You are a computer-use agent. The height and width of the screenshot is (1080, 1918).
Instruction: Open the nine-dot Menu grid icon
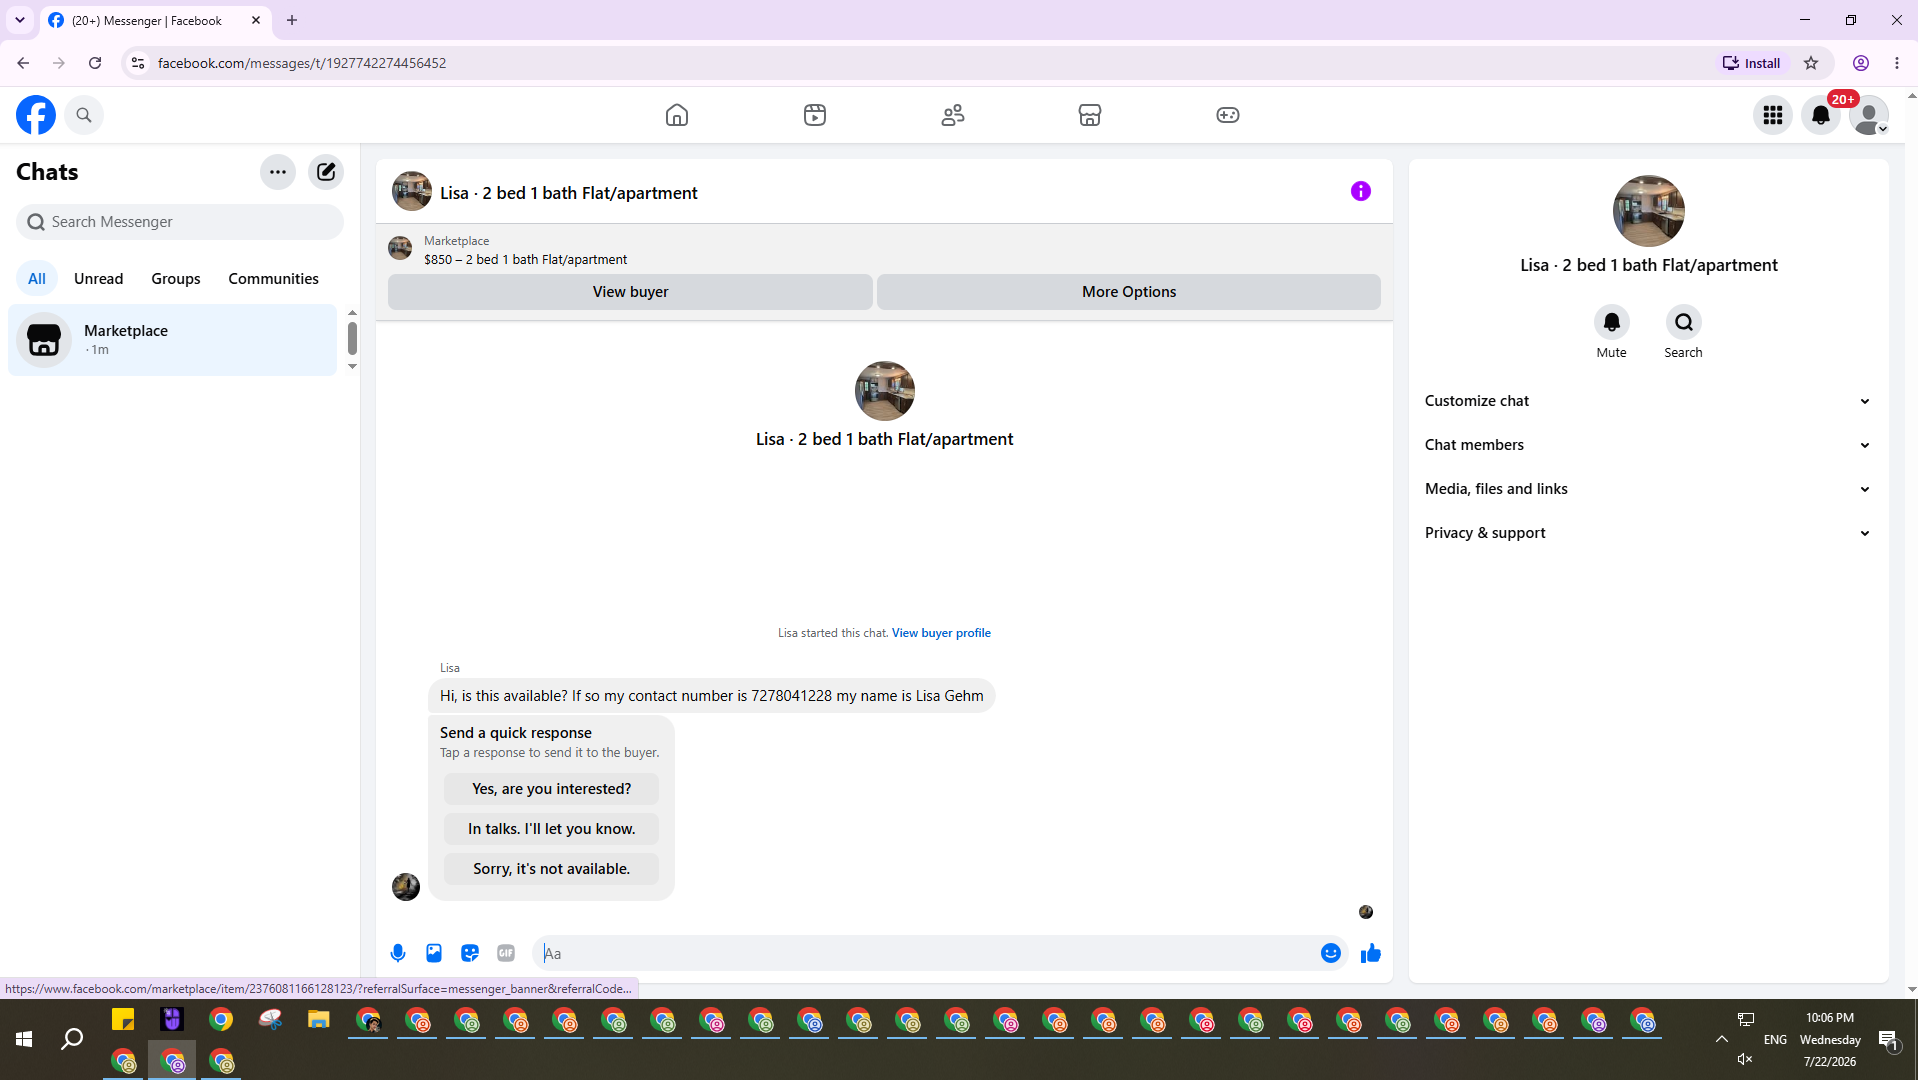point(1773,115)
